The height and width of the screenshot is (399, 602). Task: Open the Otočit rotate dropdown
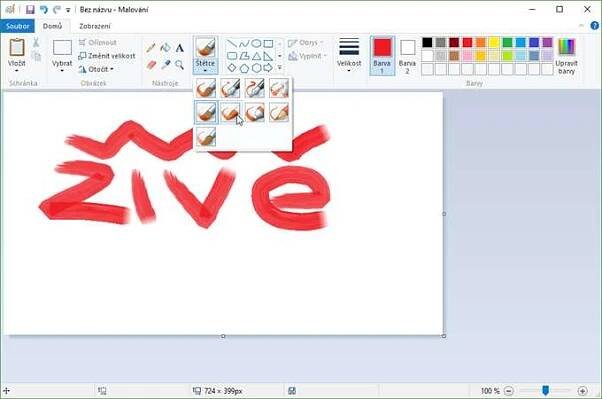(96, 69)
